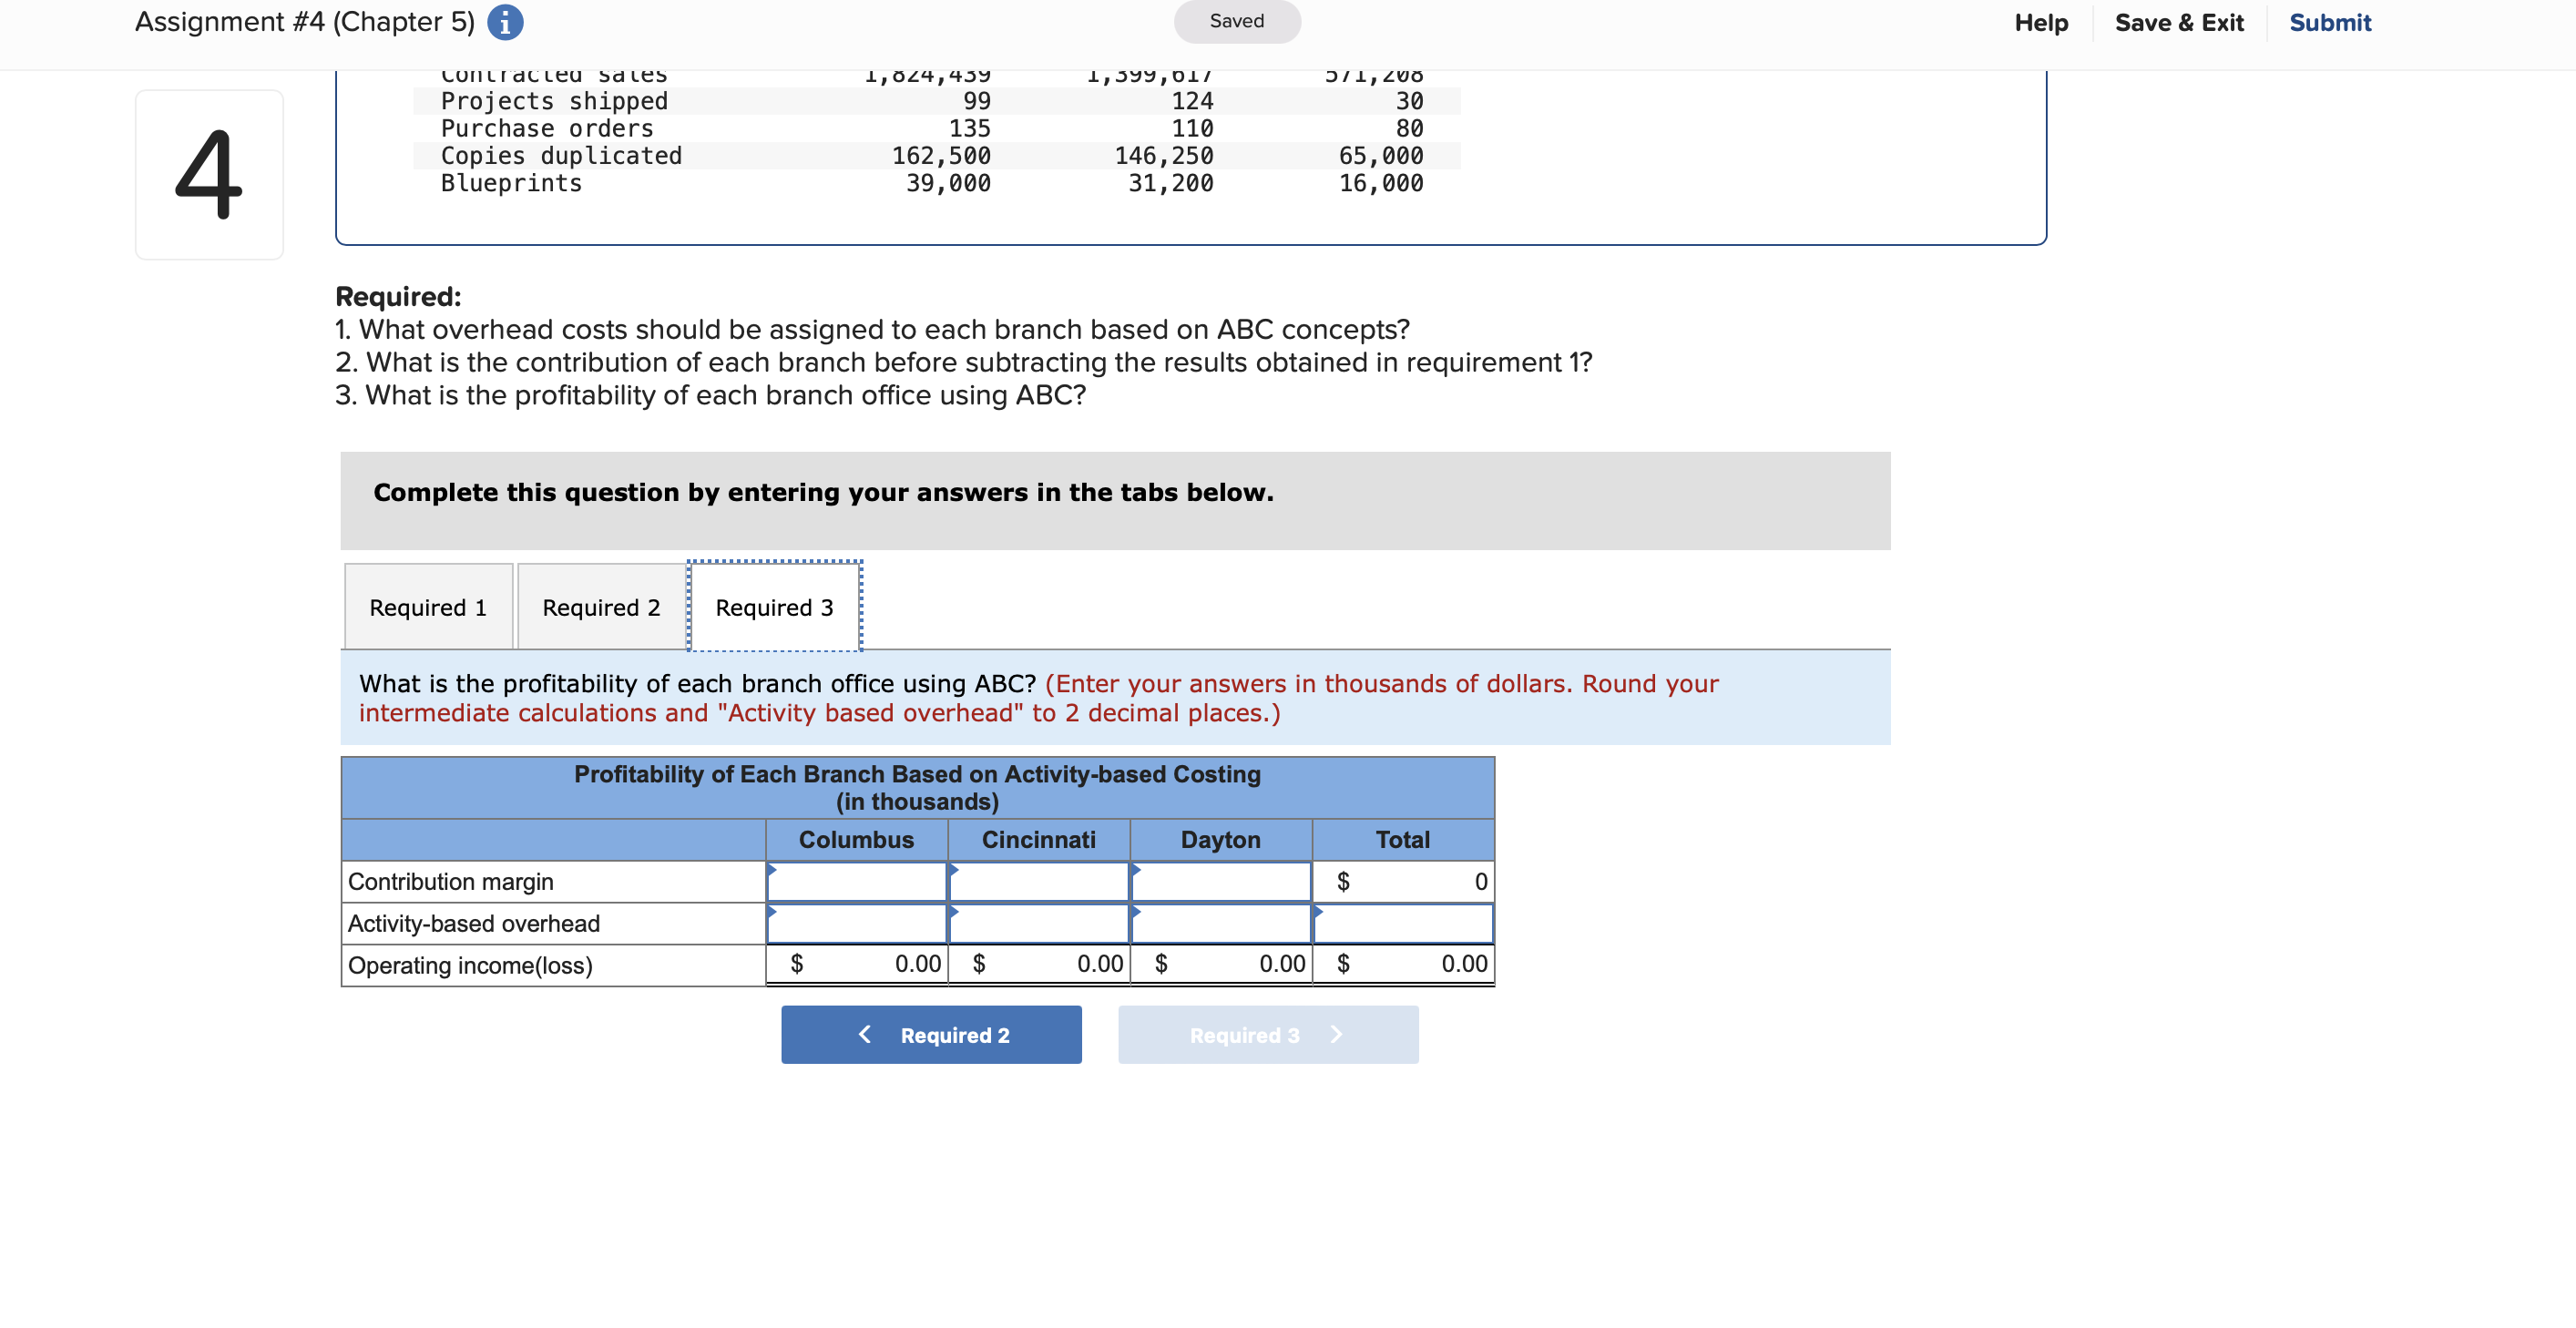Click the Total Activity-based overhead input field
Image resolution: width=2576 pixels, height=1328 pixels.
click(x=1405, y=924)
